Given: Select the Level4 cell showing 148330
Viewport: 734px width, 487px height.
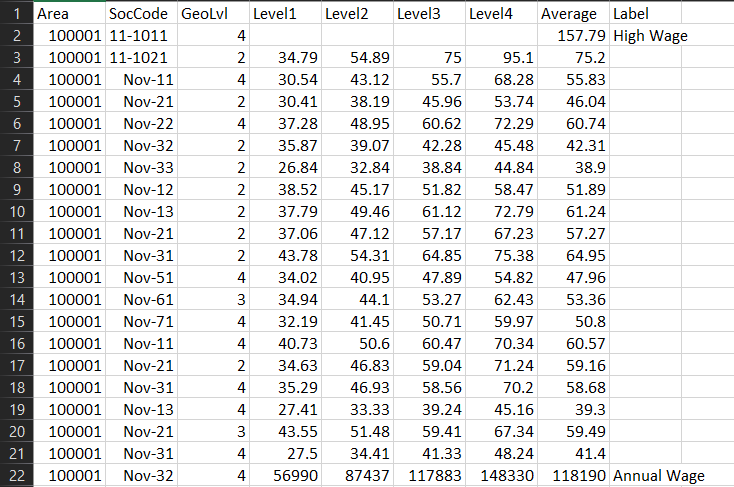Looking at the screenshot, I should (500, 476).
